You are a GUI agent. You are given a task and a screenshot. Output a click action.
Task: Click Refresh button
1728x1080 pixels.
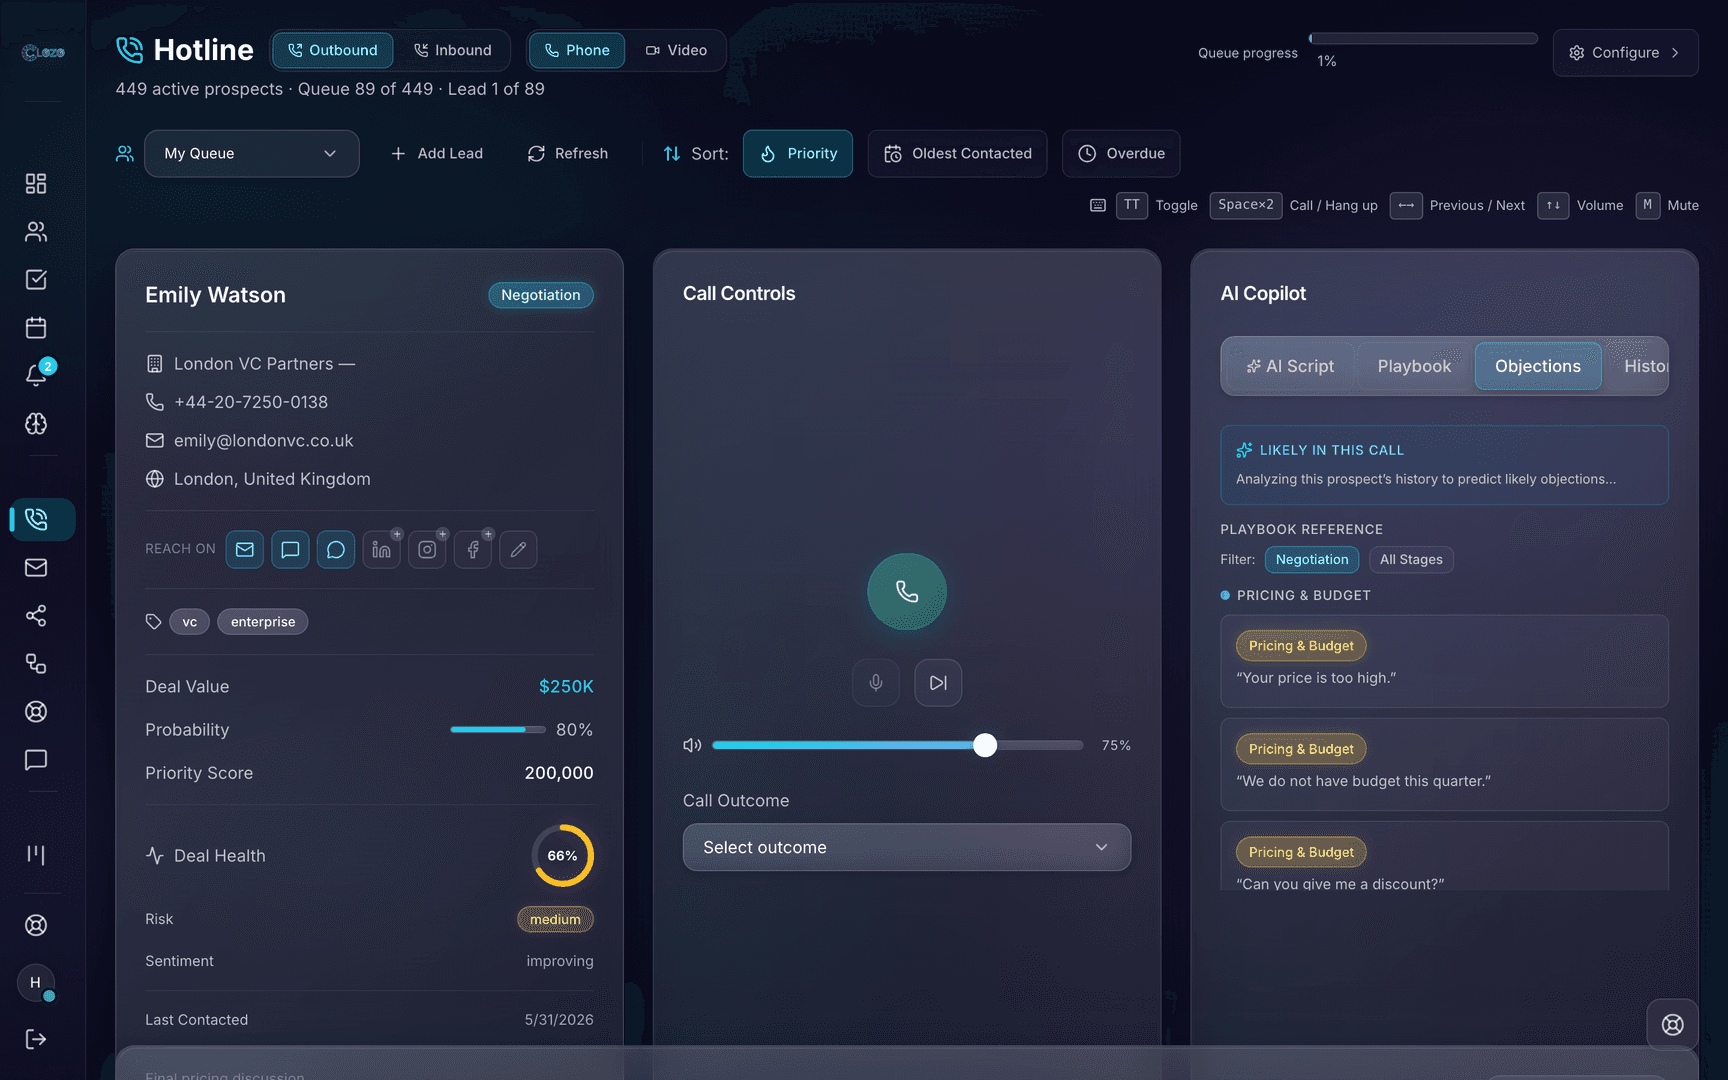click(568, 153)
